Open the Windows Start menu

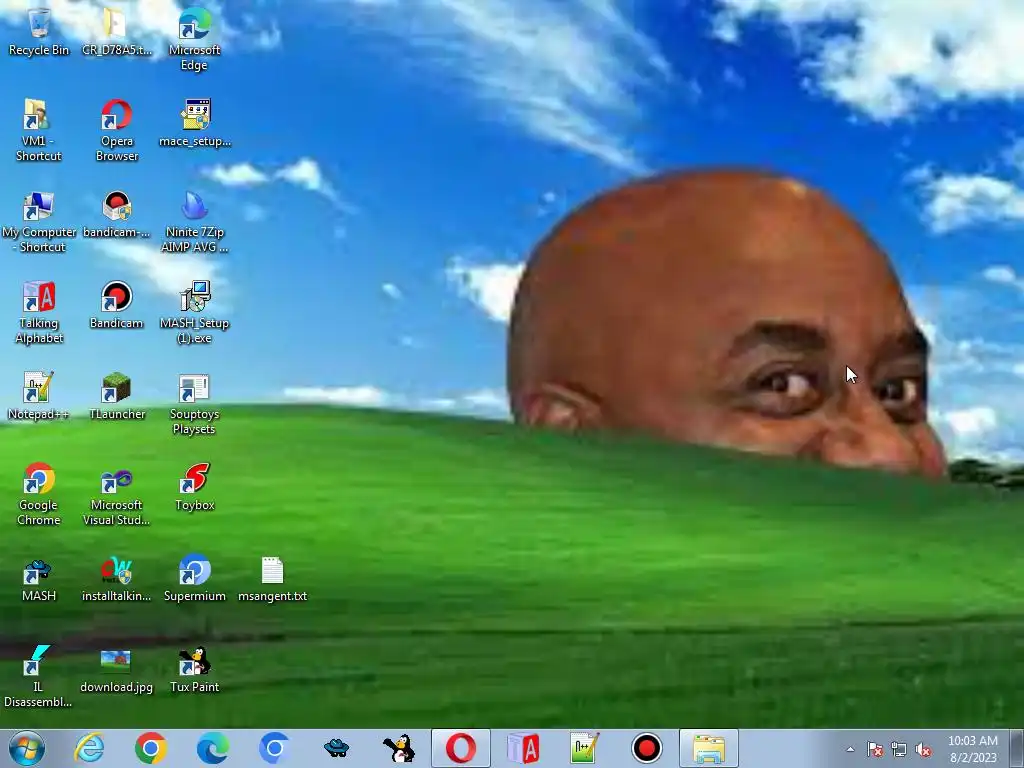[27, 748]
